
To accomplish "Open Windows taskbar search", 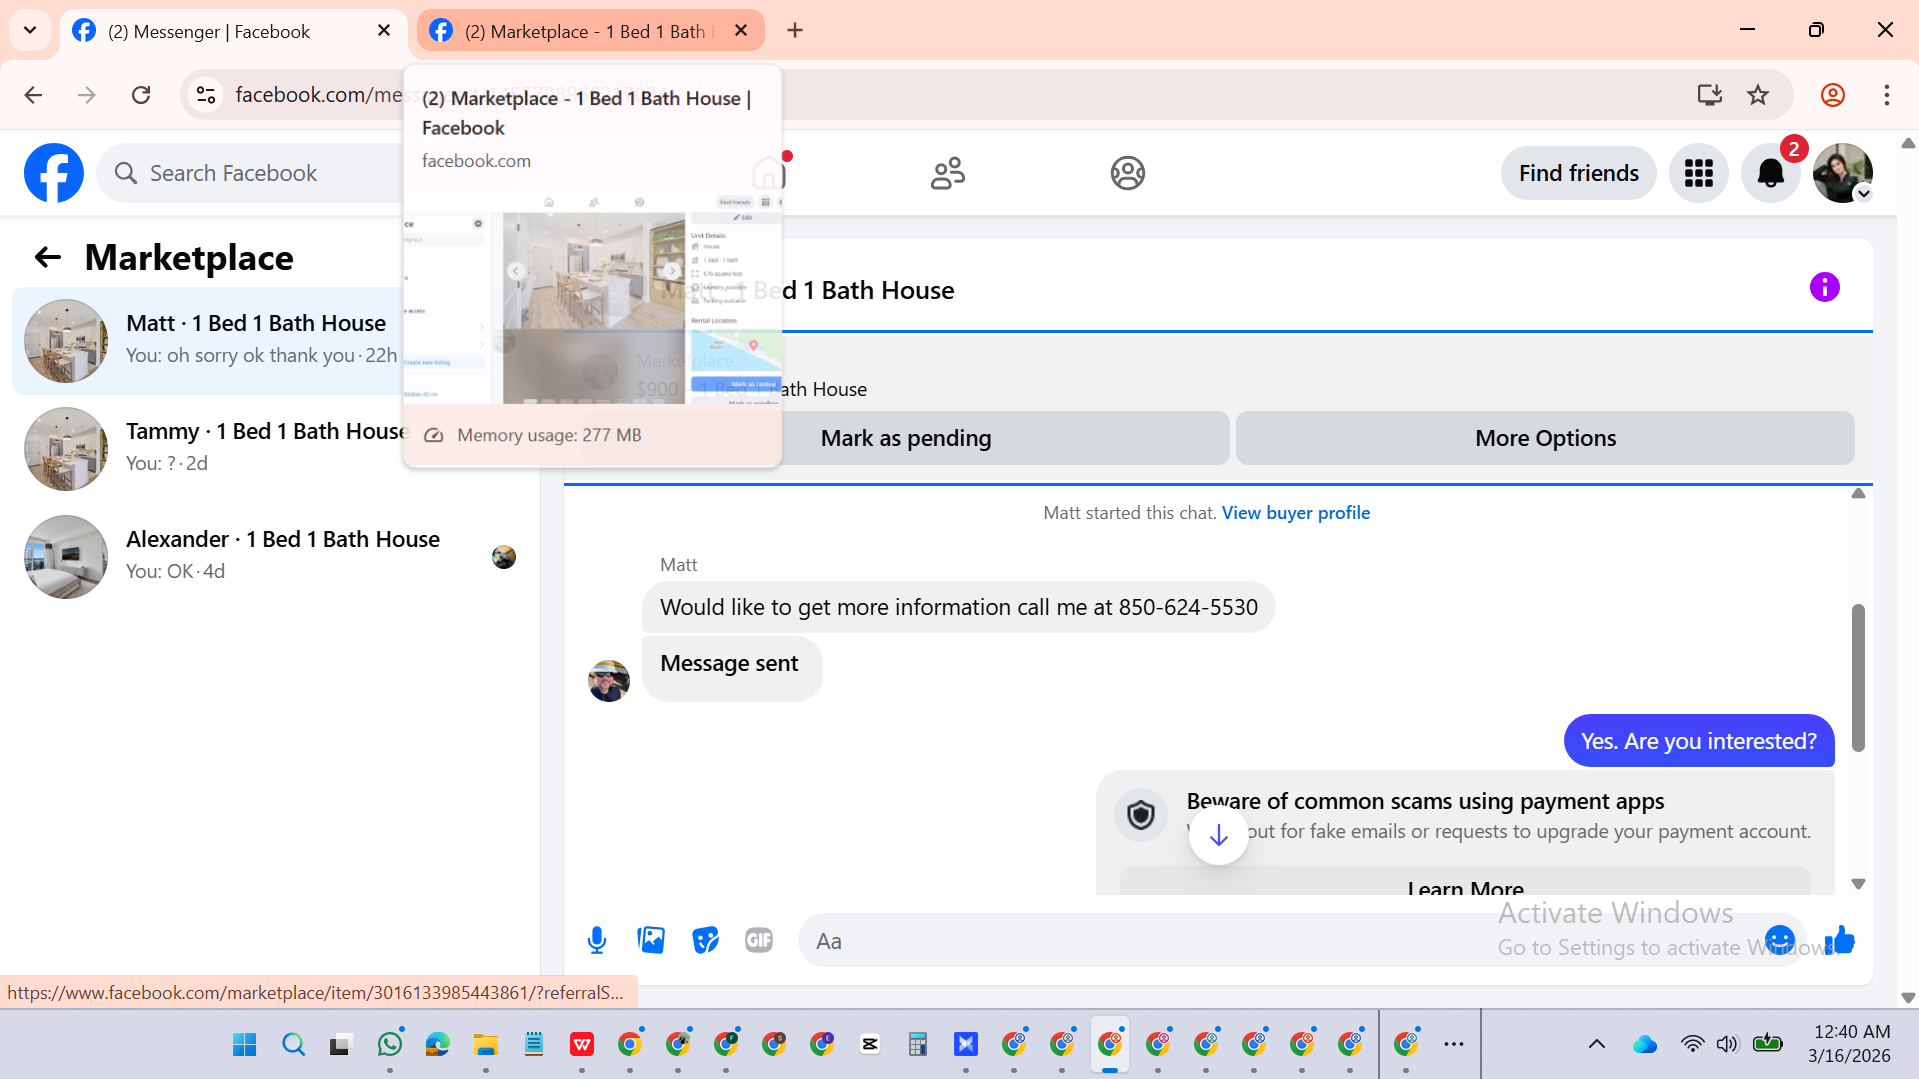I will point(293,1045).
